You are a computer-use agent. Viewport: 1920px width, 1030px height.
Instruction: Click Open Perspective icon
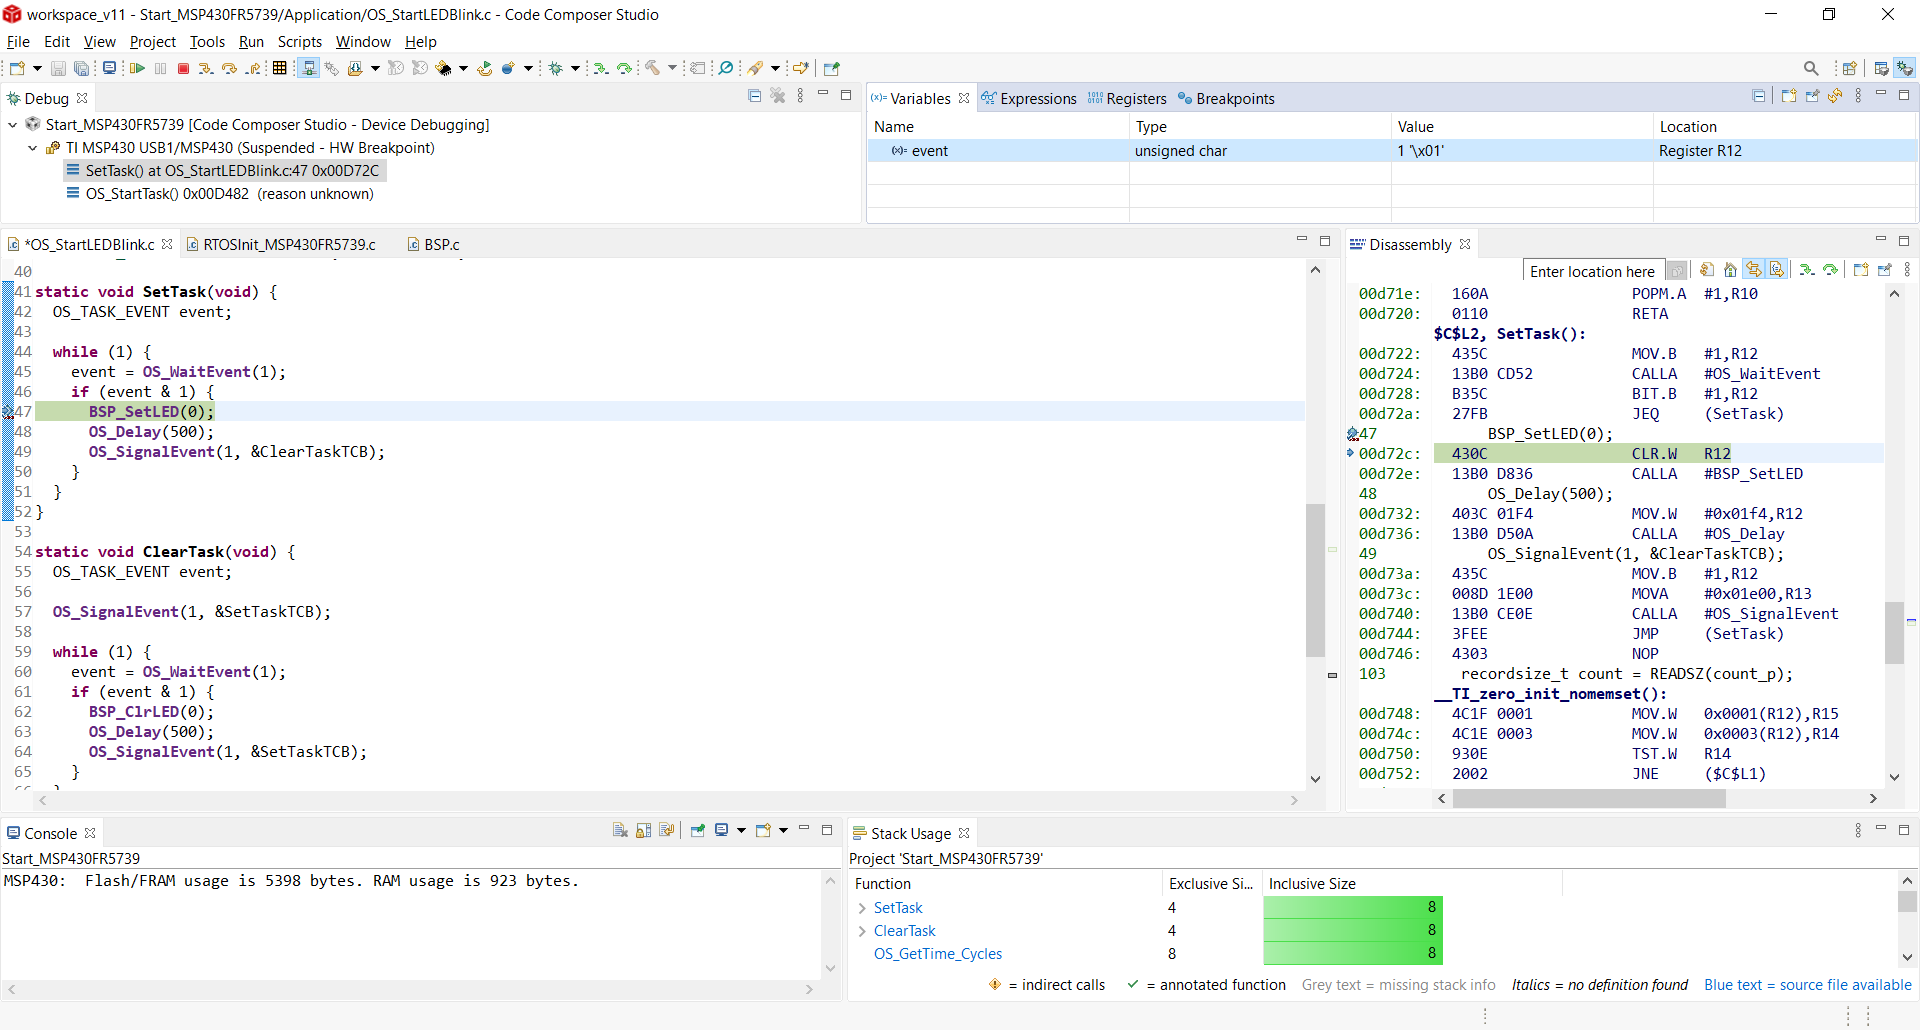click(1849, 68)
